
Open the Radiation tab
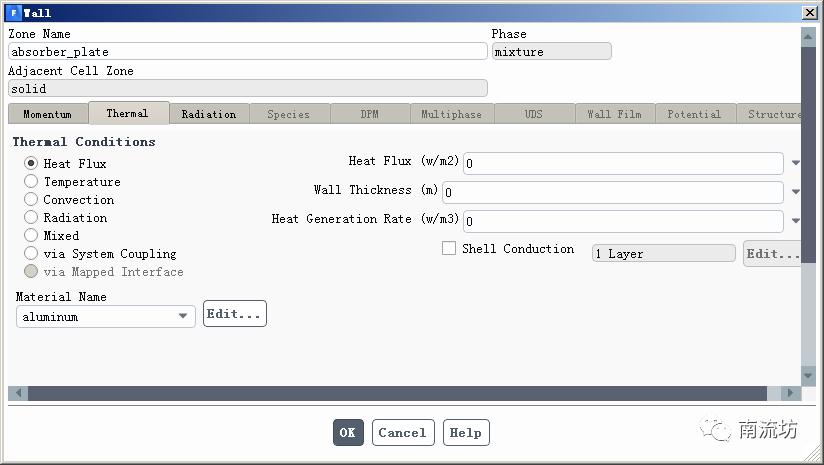click(x=209, y=114)
